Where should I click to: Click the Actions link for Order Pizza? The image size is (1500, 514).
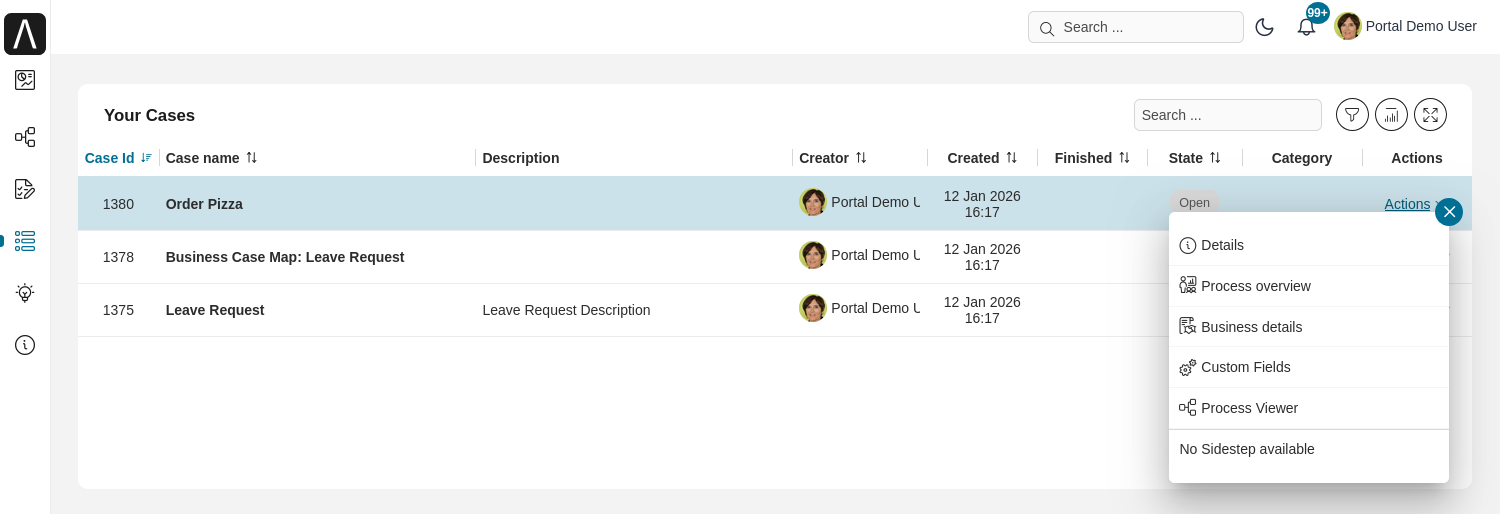(1407, 204)
